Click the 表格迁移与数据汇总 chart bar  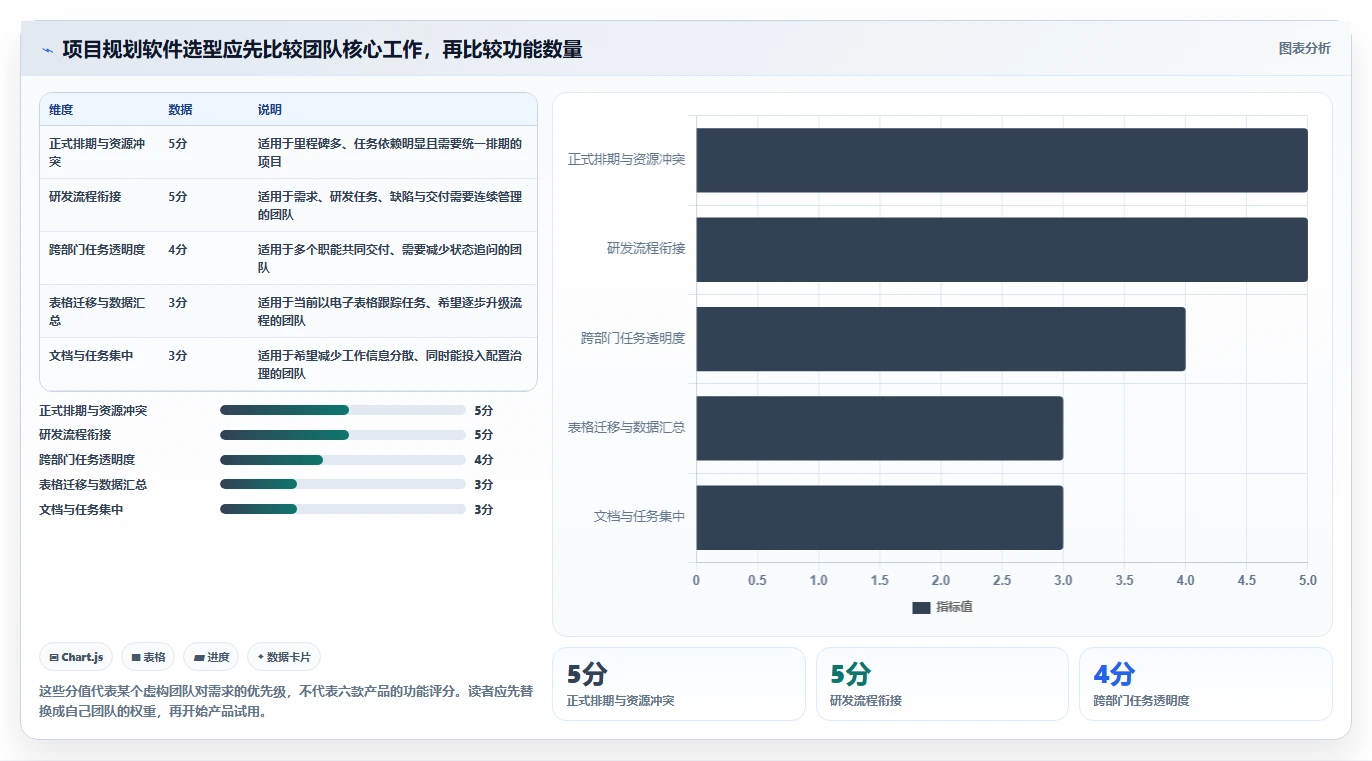880,428
